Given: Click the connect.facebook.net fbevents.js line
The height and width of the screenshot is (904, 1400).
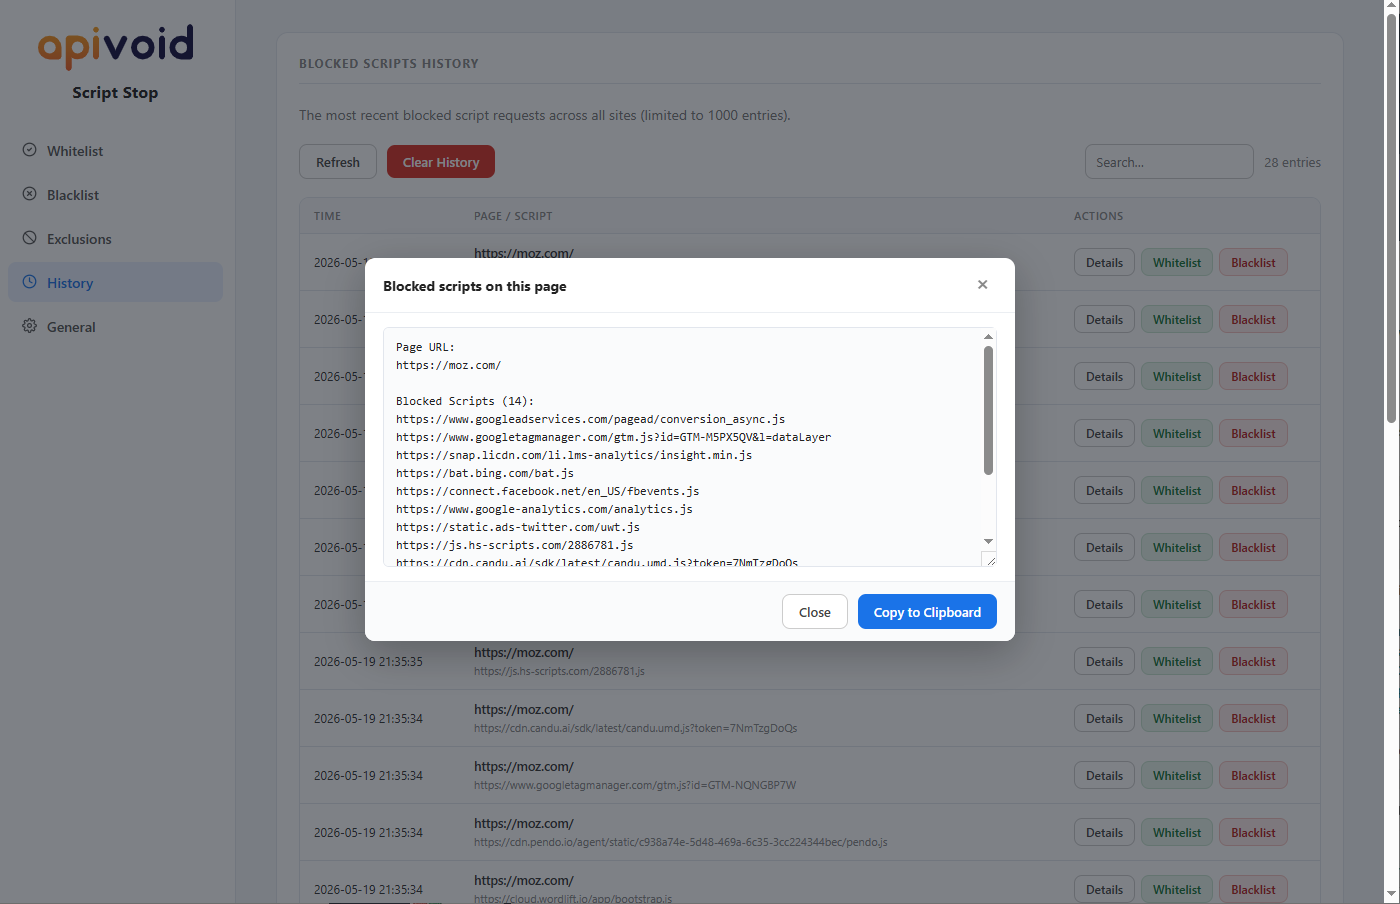Looking at the screenshot, I should pyautogui.click(x=547, y=491).
